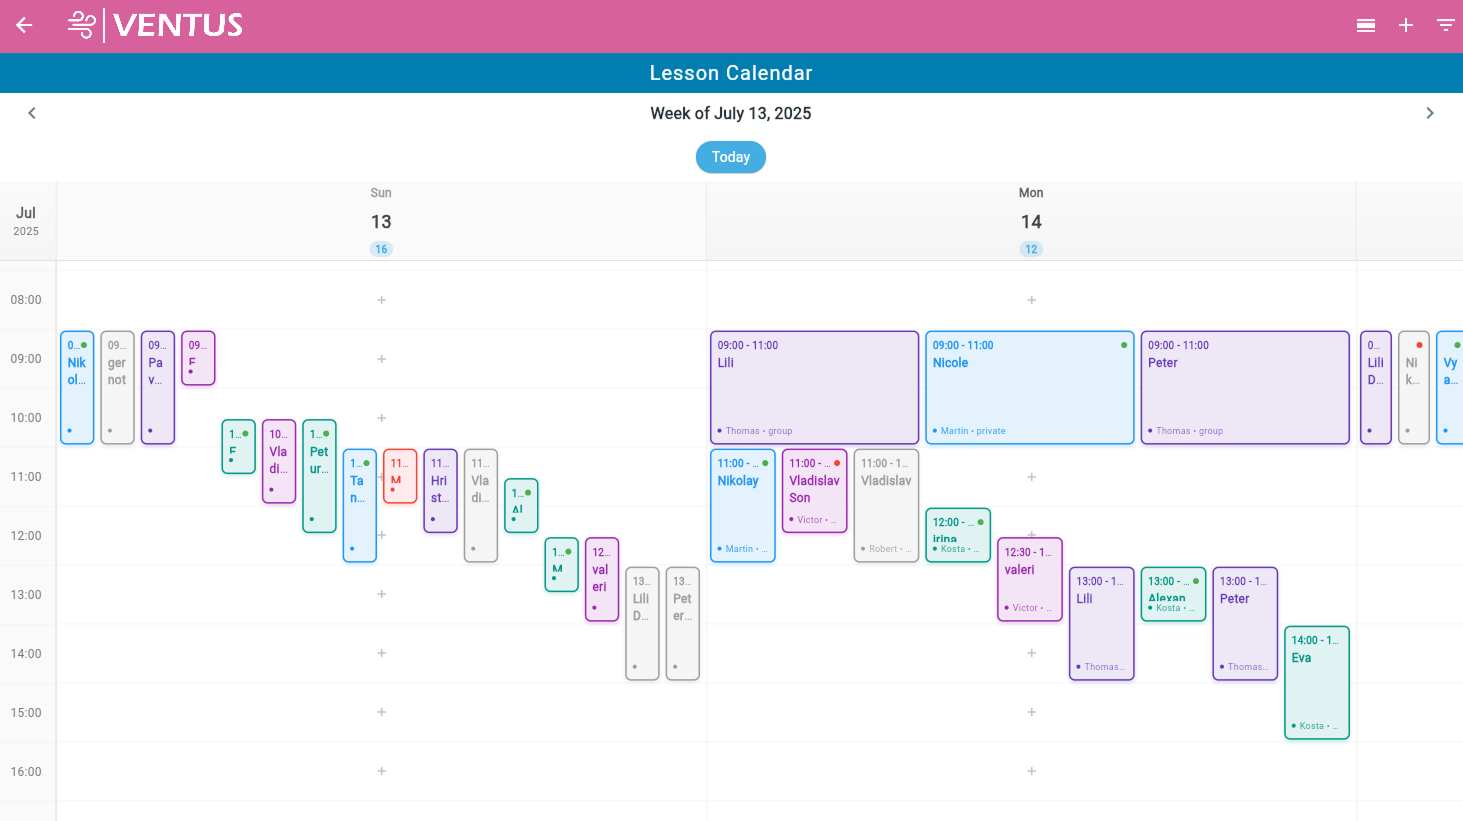
Task: Open Eva's 14:00 lesson with Kosta
Action: click(x=1316, y=683)
